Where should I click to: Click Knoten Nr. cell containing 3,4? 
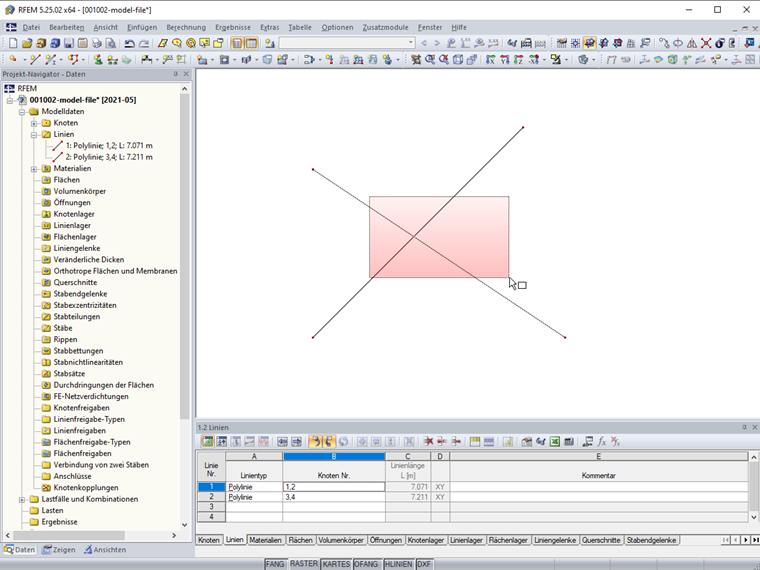pyautogui.click(x=334, y=497)
